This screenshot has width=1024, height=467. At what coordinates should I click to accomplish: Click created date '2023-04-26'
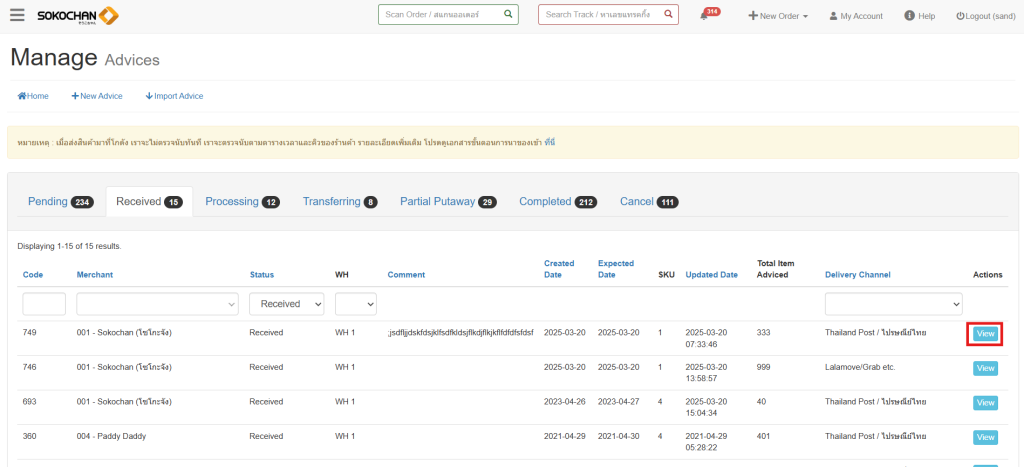click(x=565, y=402)
